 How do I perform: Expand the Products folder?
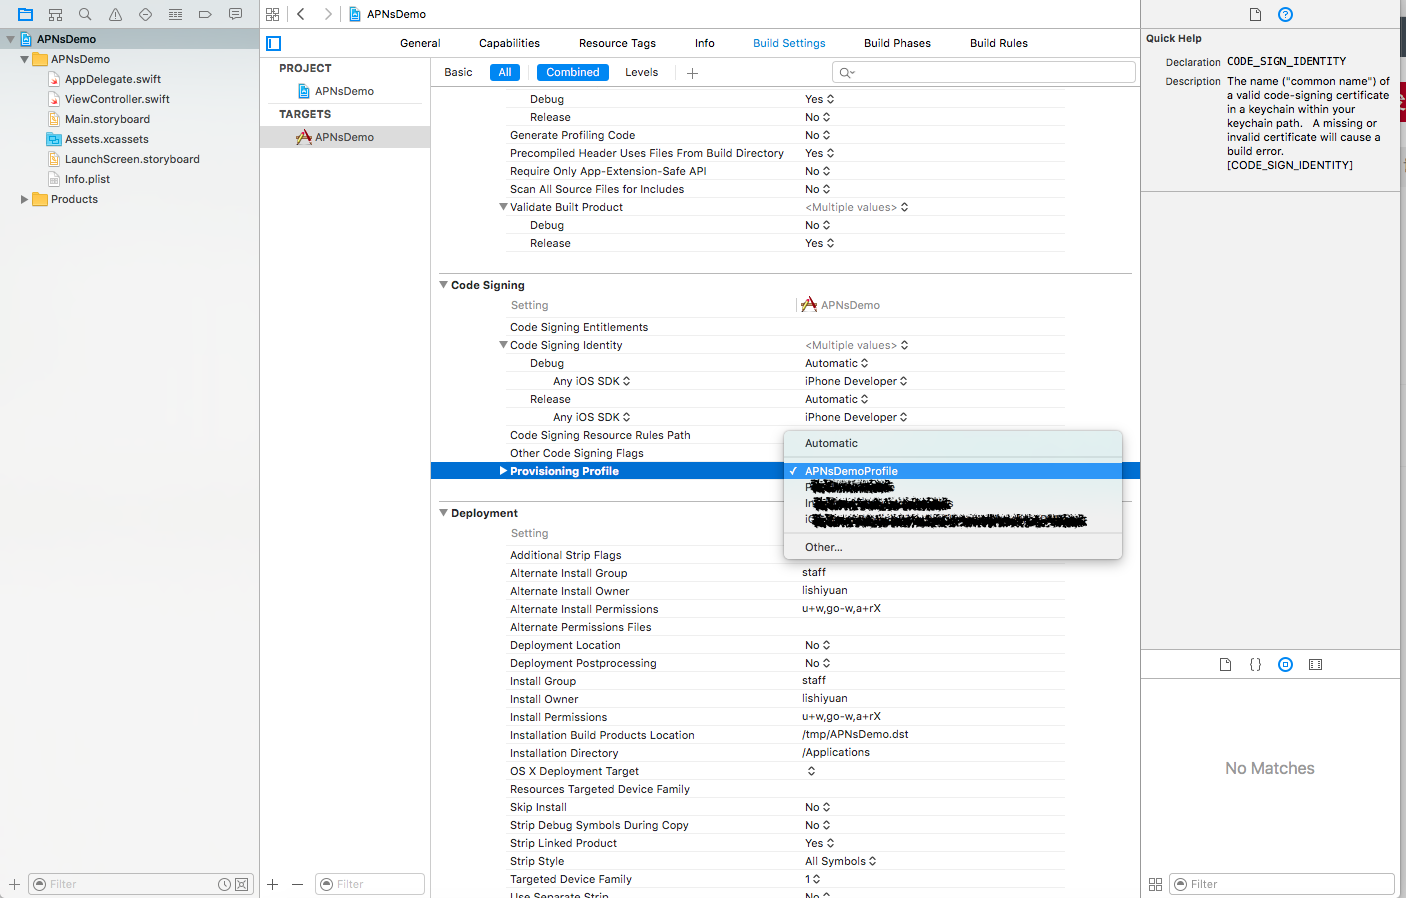point(25,199)
